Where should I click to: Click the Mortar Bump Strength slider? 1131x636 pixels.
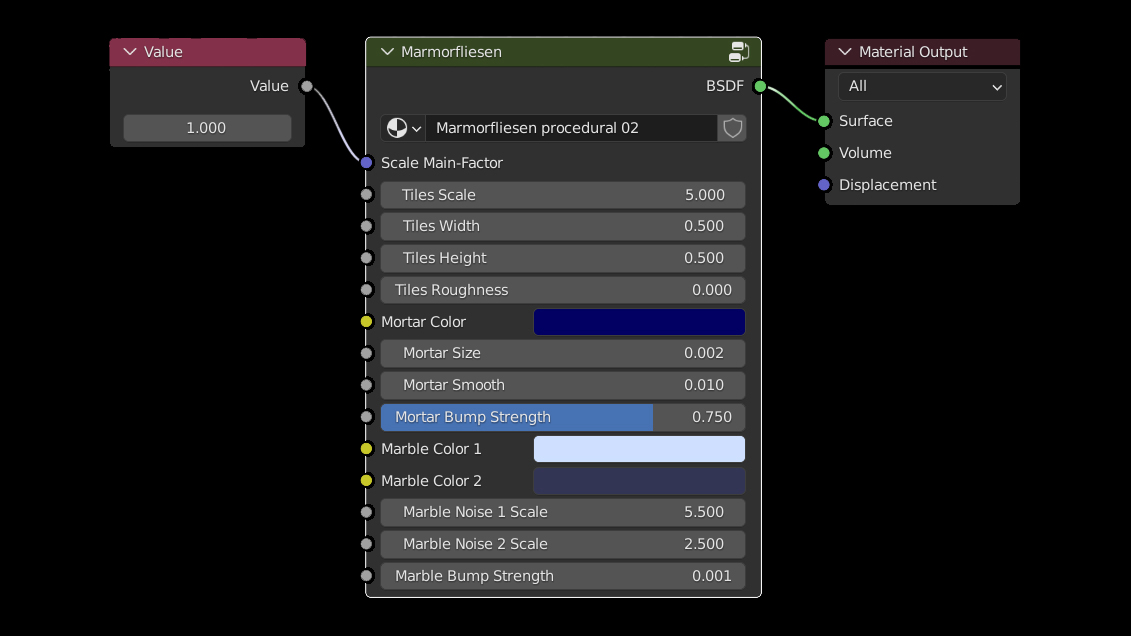(563, 417)
